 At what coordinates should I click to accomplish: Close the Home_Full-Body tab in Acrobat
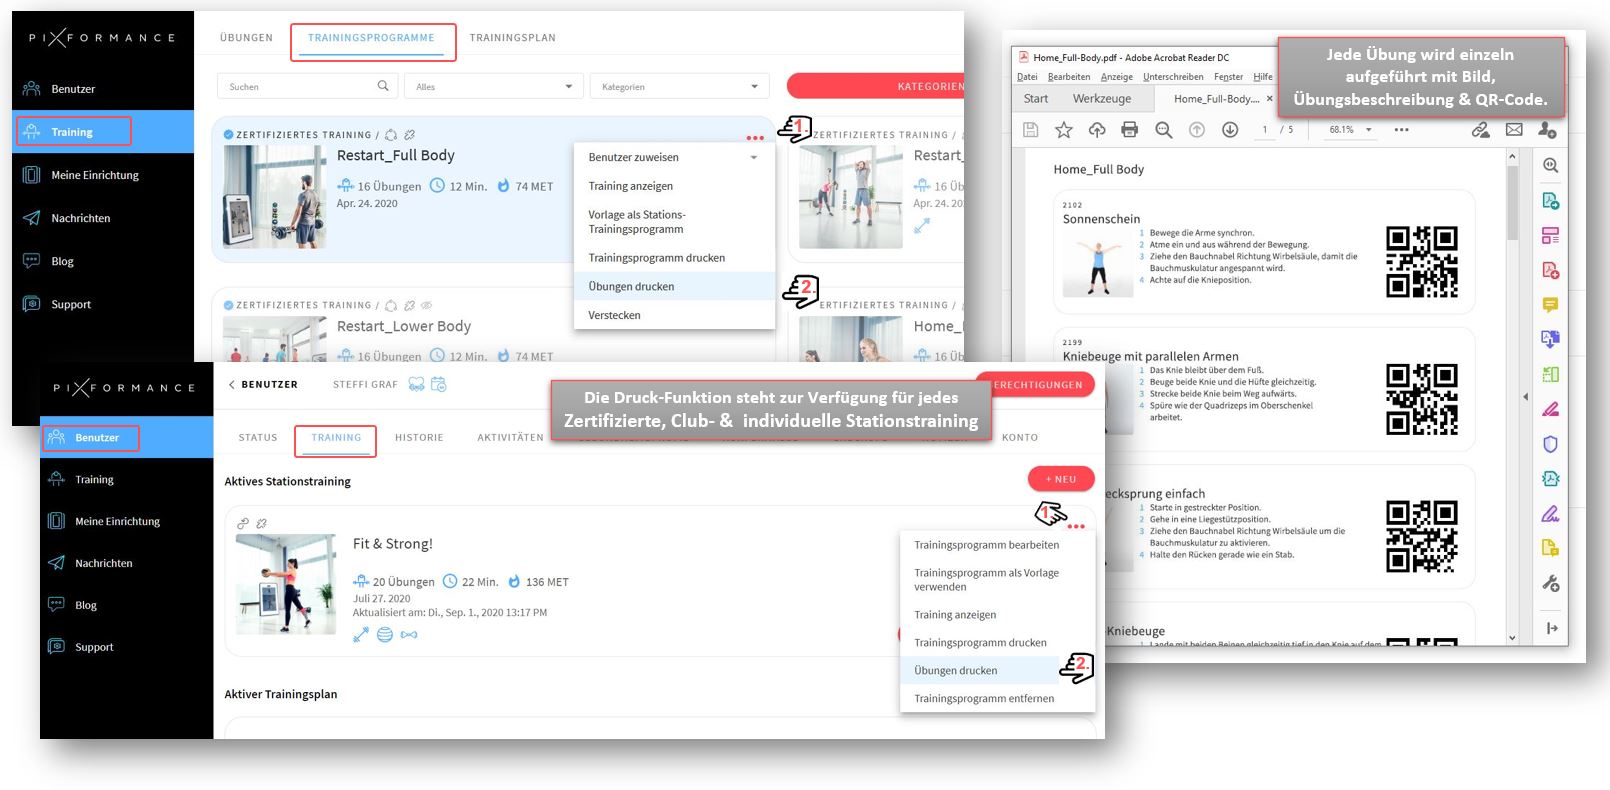[1270, 99]
